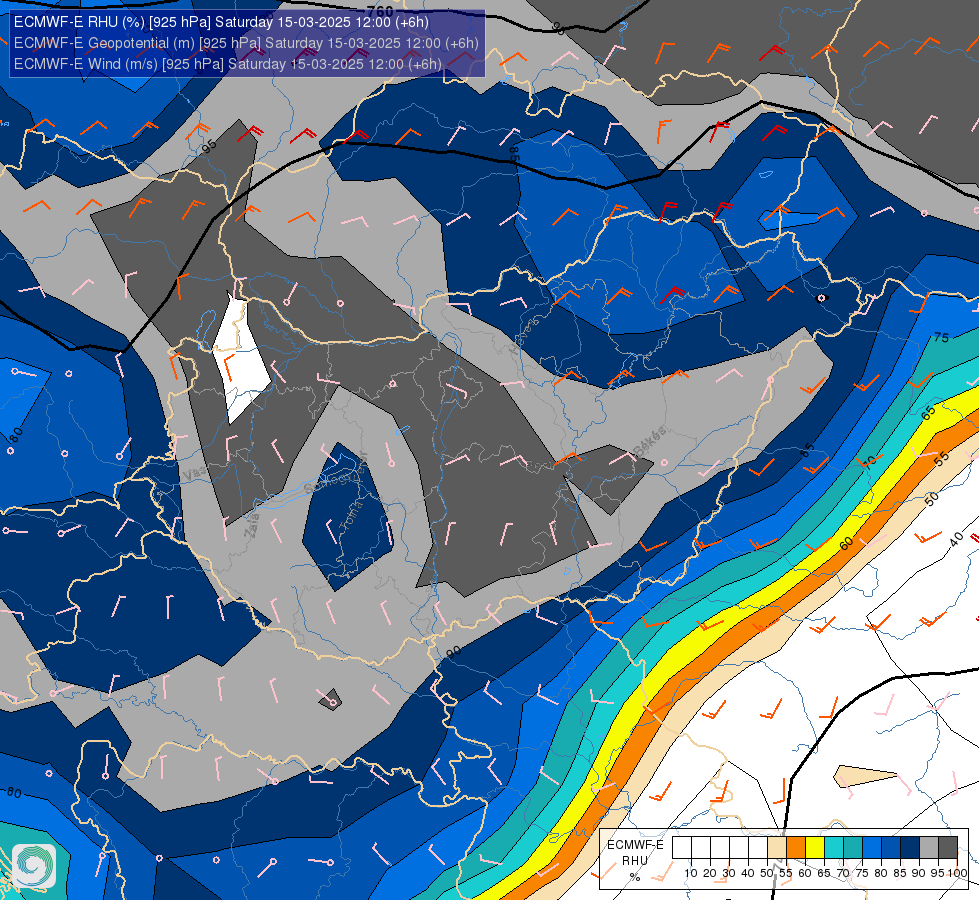
Task: Pick the bright blue 75–80 legend swatch
Action: click(x=872, y=848)
